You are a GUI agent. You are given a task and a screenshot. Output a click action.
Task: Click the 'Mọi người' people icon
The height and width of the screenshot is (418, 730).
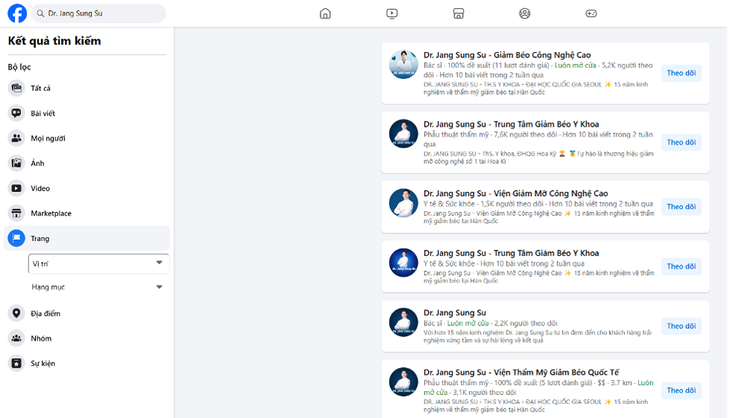click(x=16, y=138)
